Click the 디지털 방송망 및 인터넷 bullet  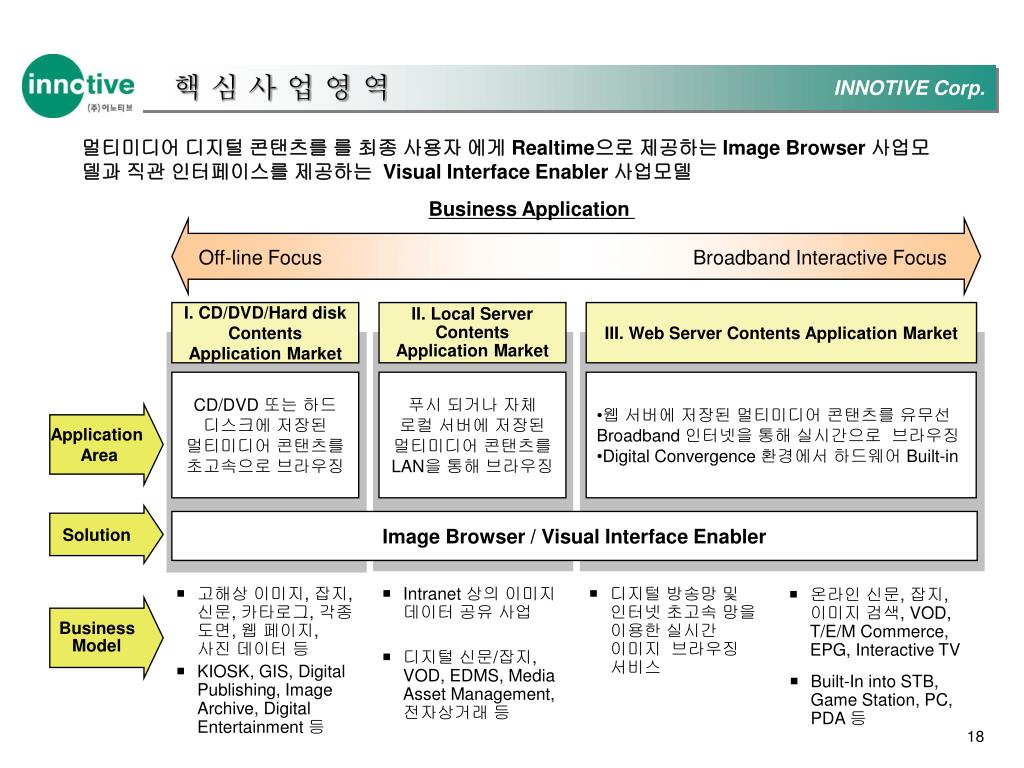[x=673, y=630]
